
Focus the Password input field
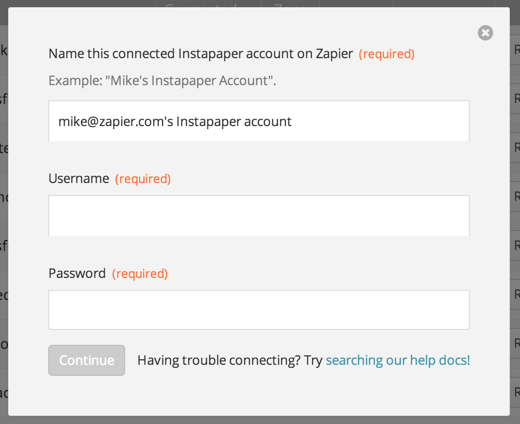259,310
